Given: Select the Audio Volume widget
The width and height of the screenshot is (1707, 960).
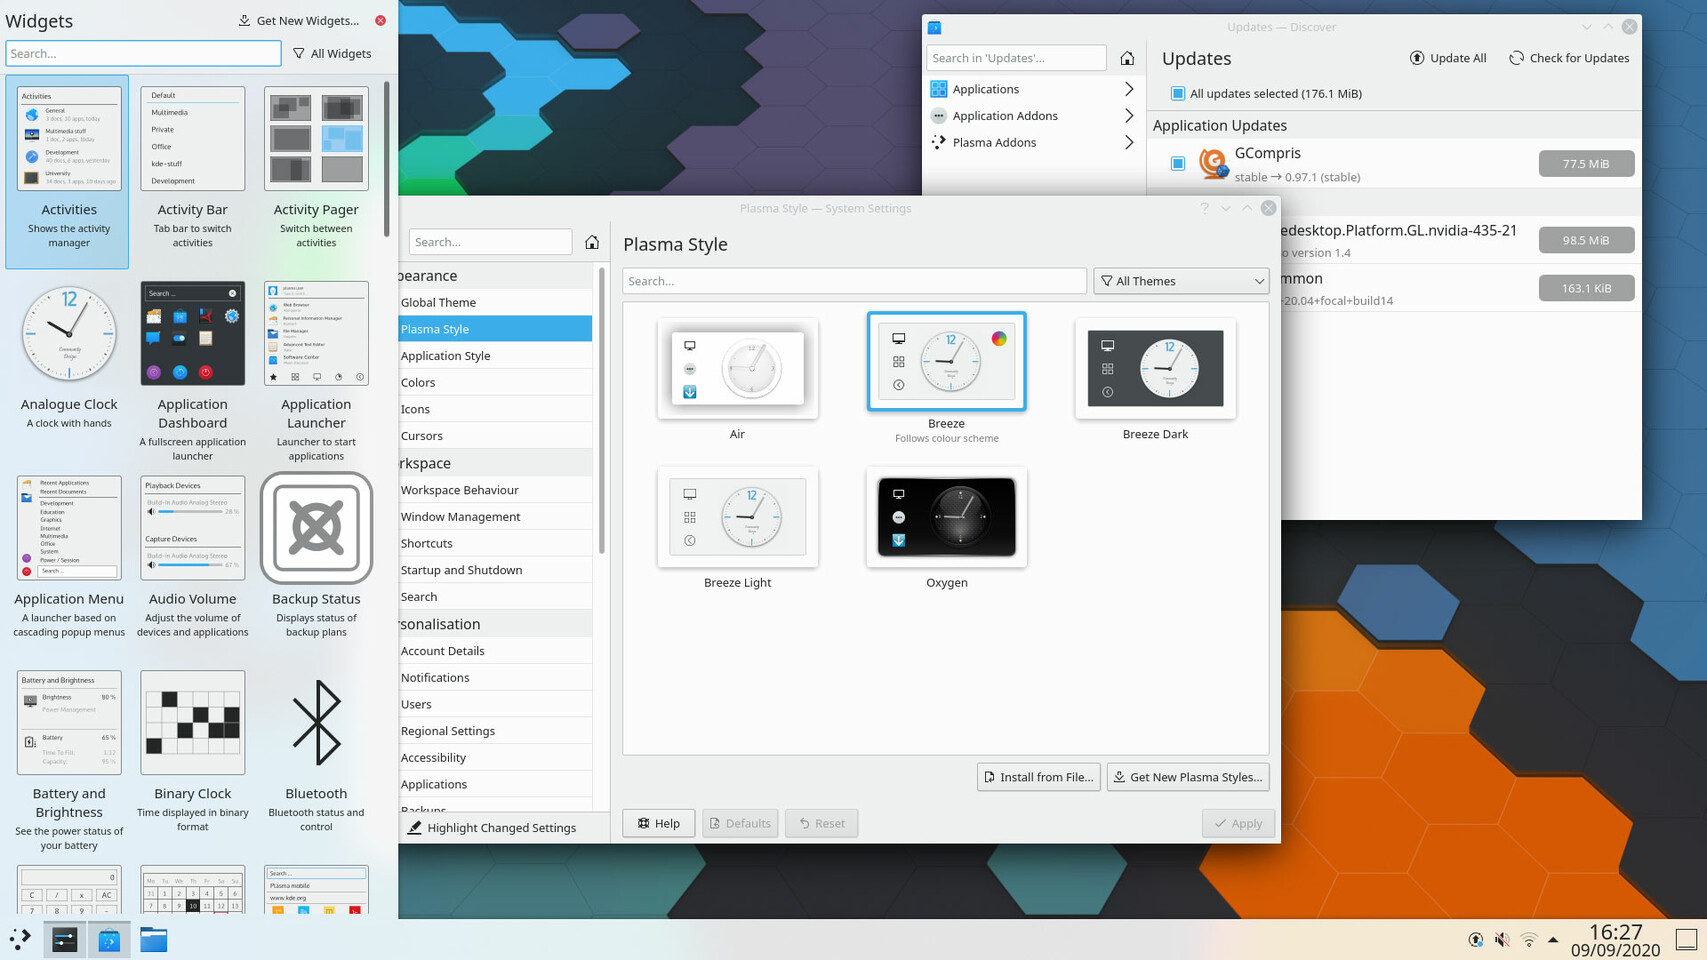Looking at the screenshot, I should point(193,528).
